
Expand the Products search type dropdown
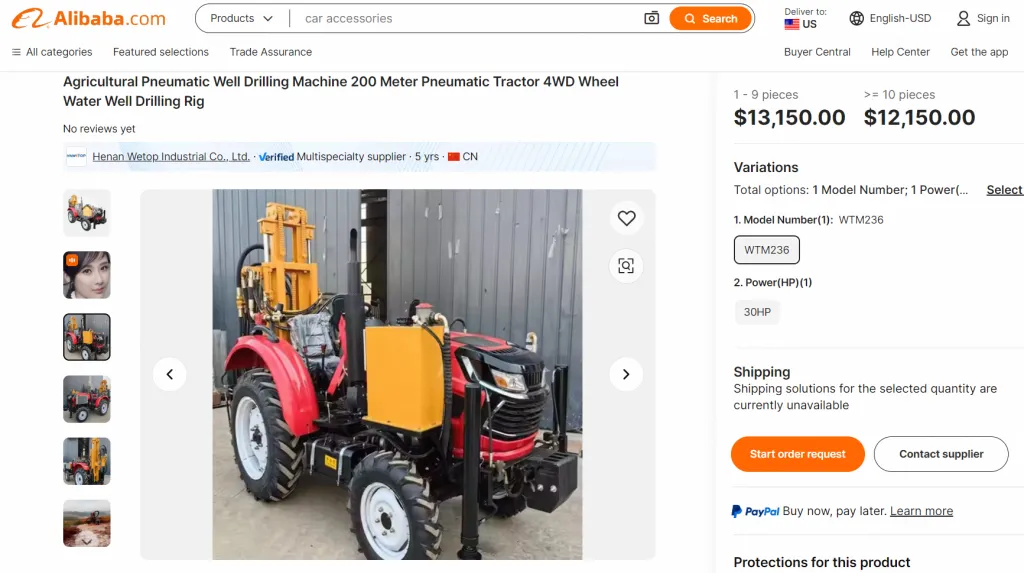point(242,18)
